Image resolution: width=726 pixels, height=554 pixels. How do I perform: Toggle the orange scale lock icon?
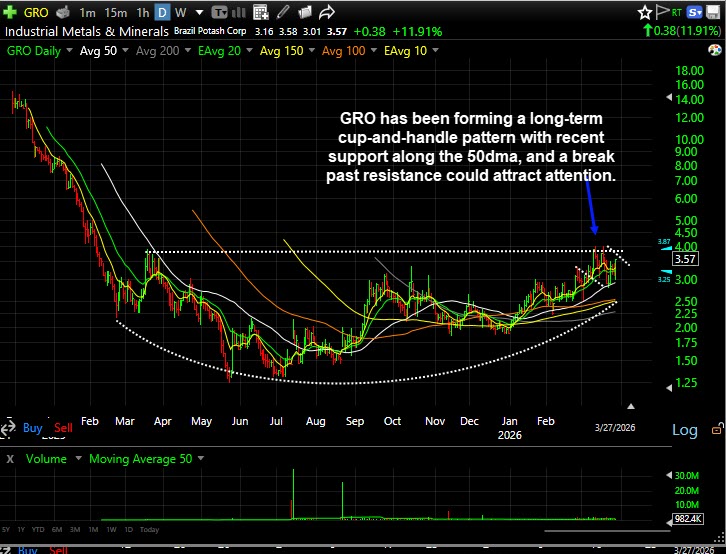(716, 429)
